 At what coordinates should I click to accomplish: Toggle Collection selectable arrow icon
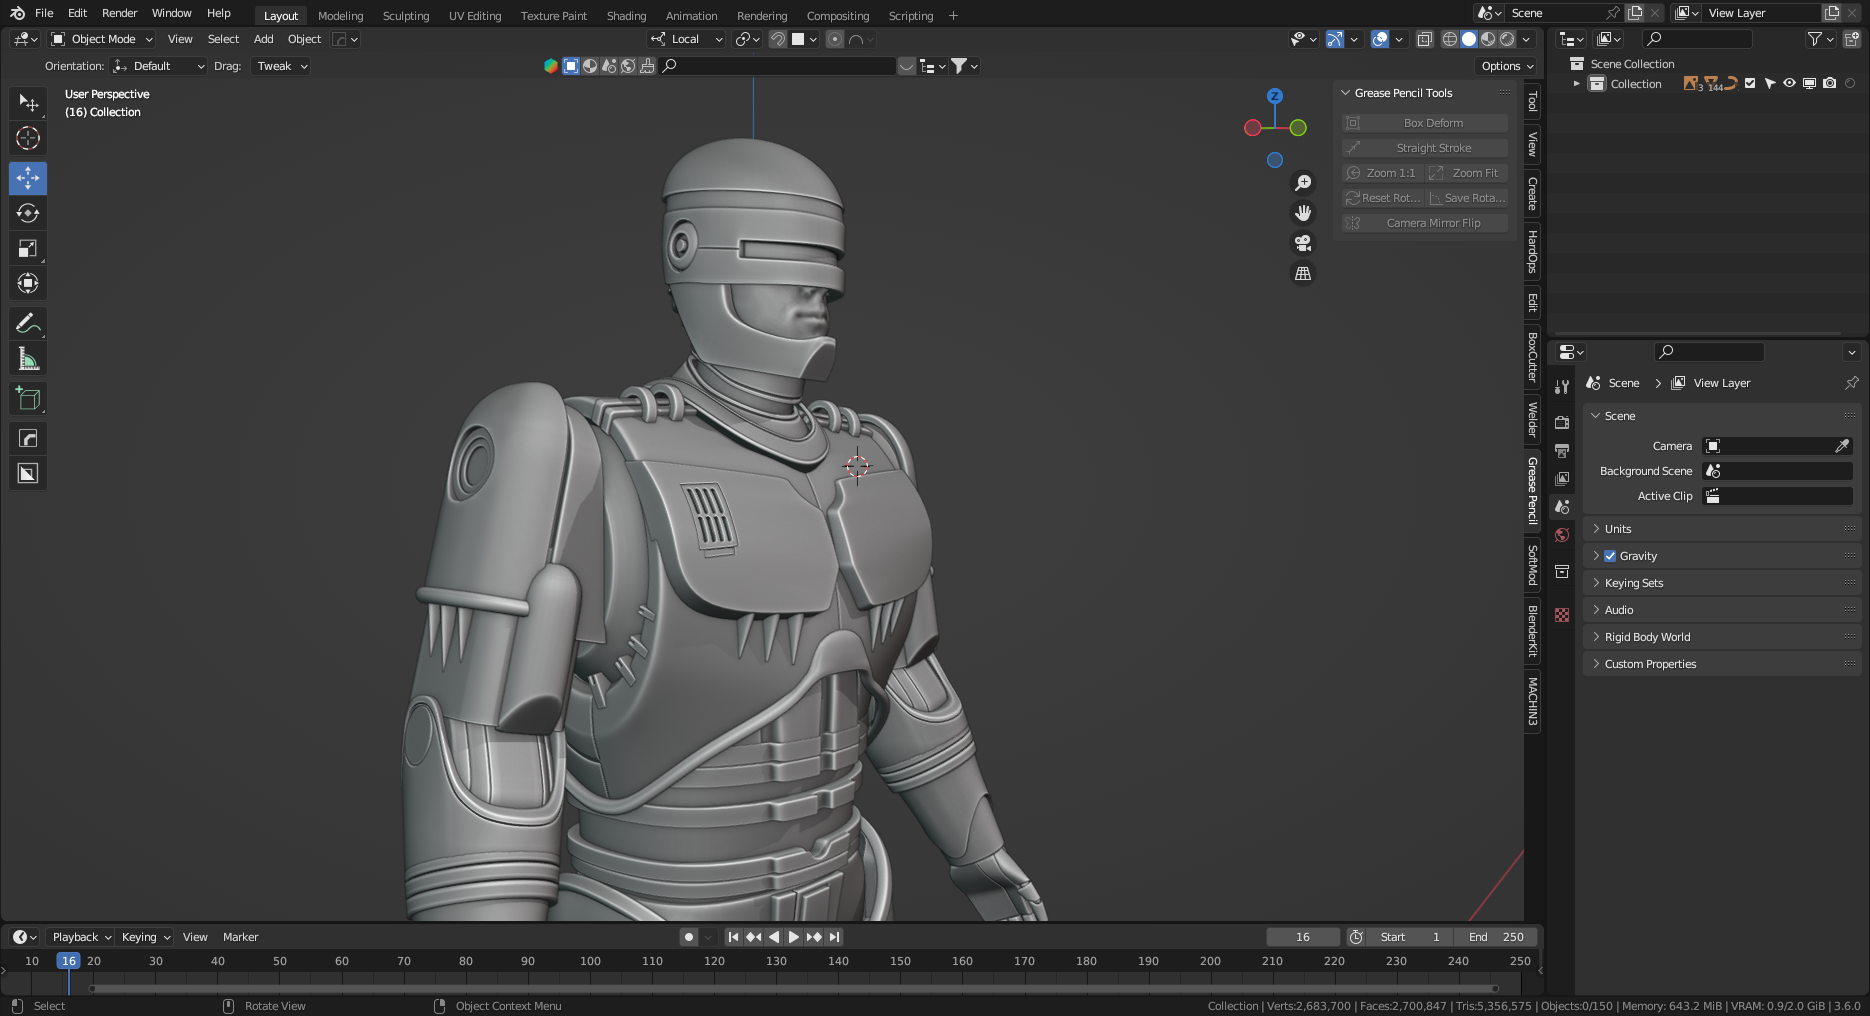point(1770,84)
